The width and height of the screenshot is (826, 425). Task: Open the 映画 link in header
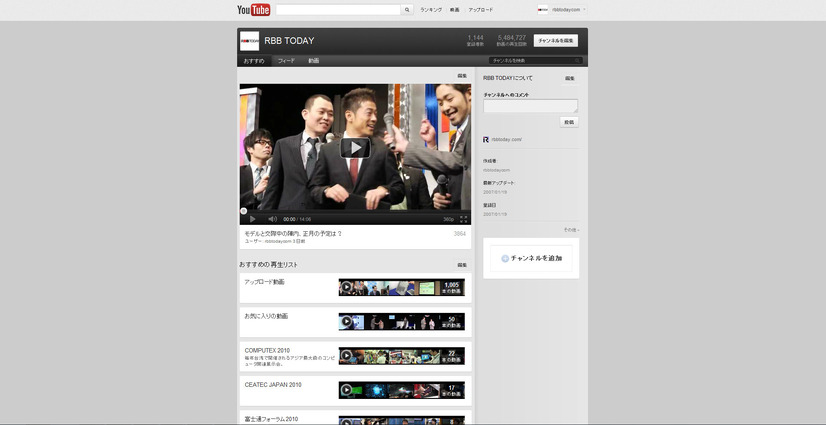pyautogui.click(x=455, y=9)
